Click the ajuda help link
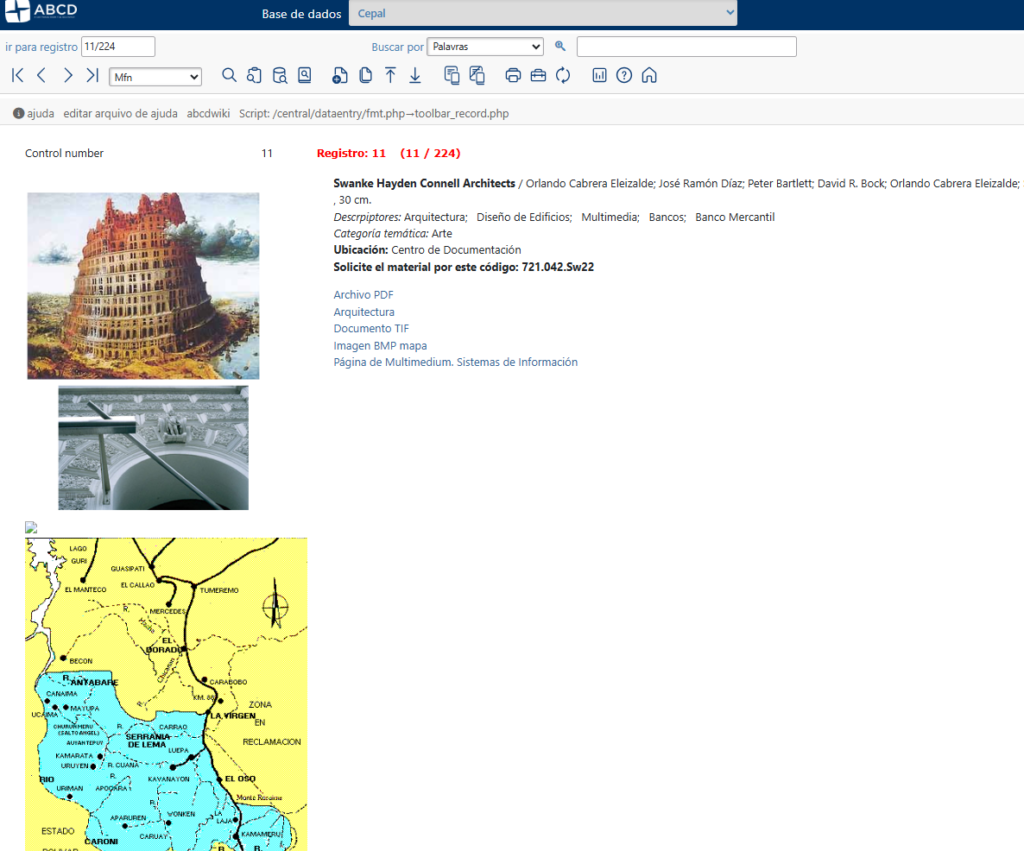1024x851 pixels. 40,114
